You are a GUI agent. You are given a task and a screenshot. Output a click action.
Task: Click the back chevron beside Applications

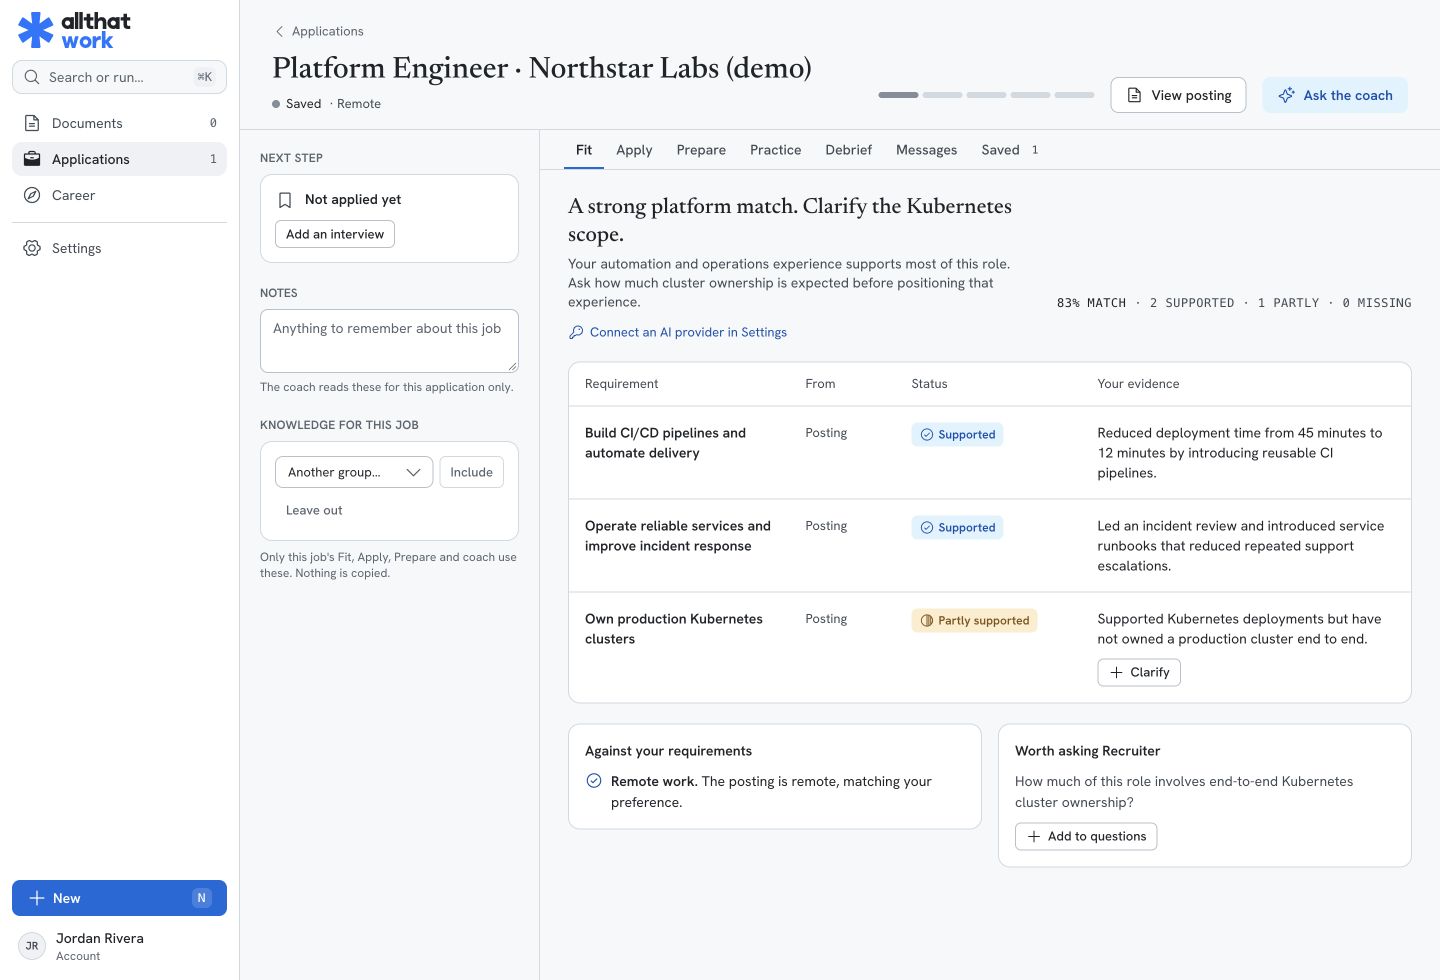point(280,31)
